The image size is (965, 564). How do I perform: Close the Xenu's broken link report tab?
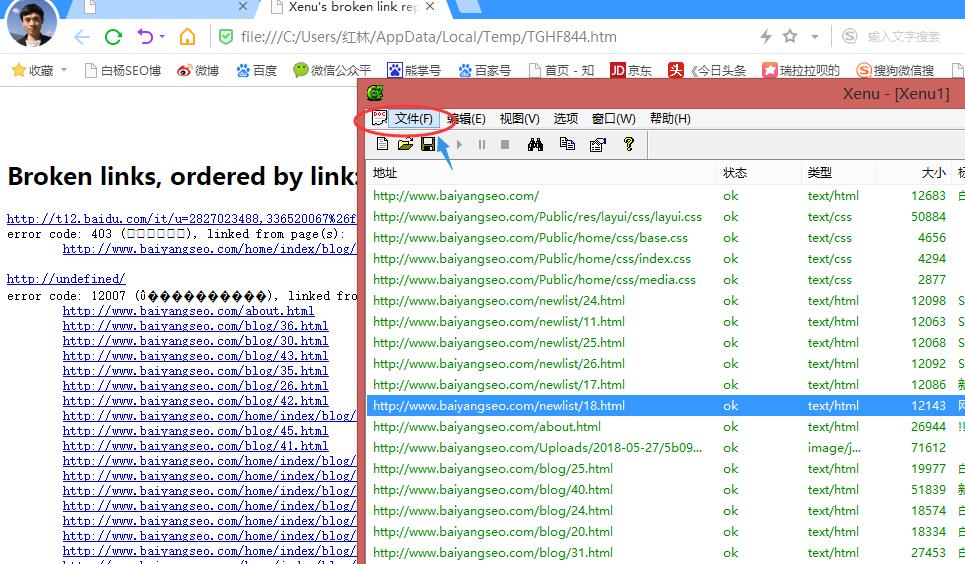click(430, 6)
